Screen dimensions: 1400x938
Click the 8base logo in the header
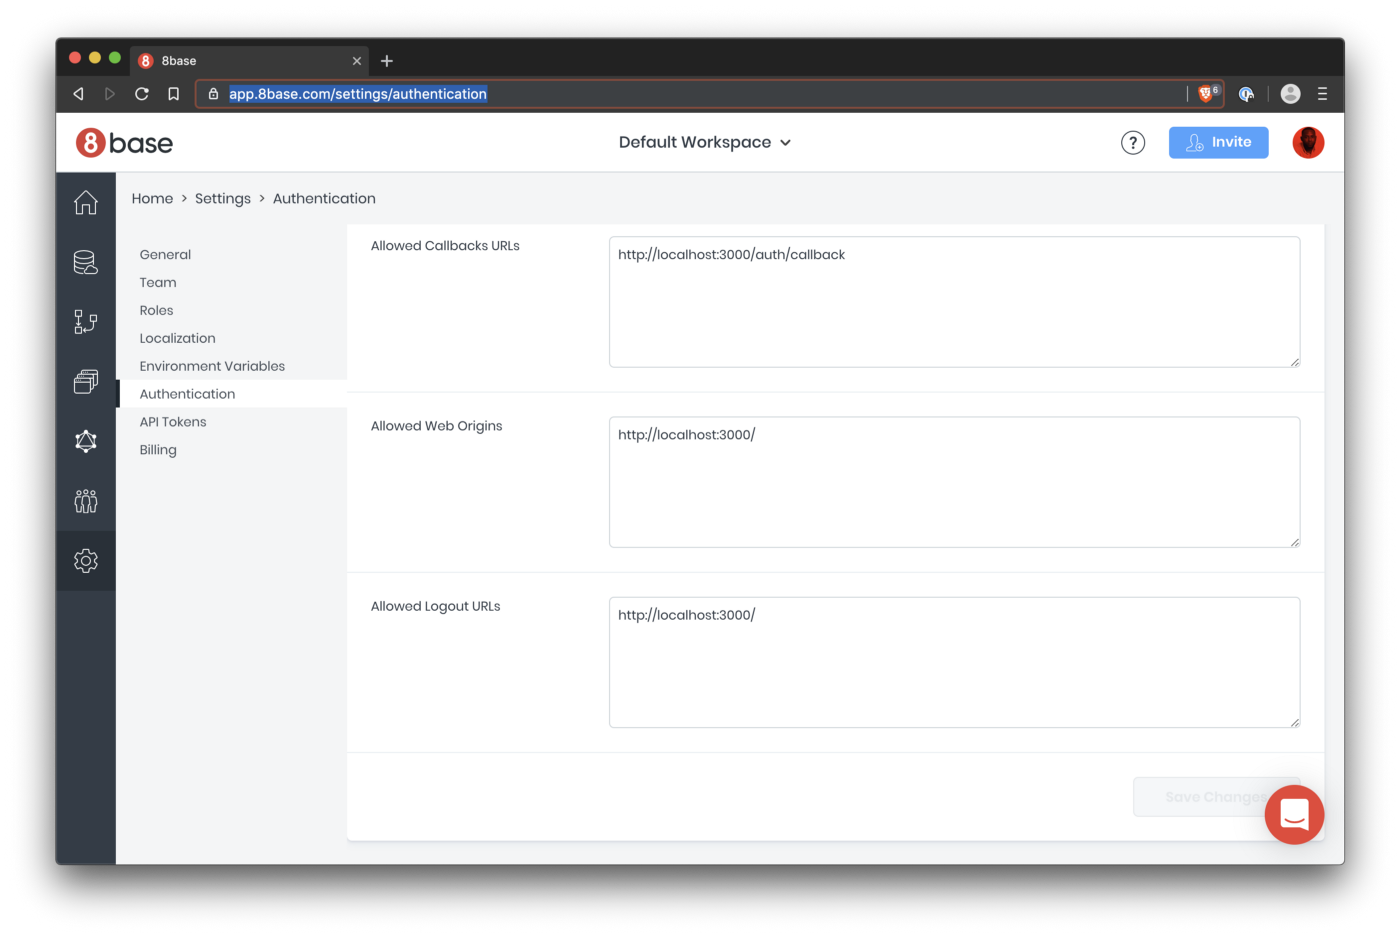123,142
